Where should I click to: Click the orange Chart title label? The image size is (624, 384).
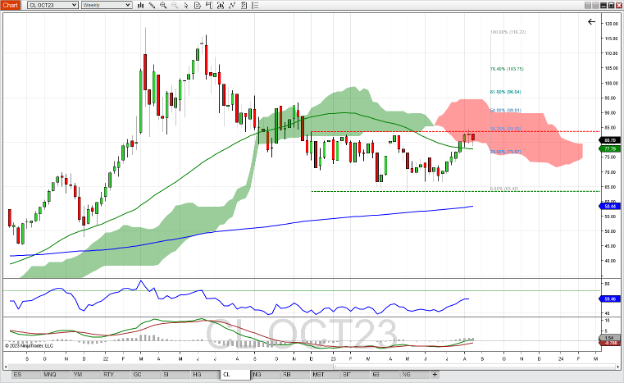[10, 5]
